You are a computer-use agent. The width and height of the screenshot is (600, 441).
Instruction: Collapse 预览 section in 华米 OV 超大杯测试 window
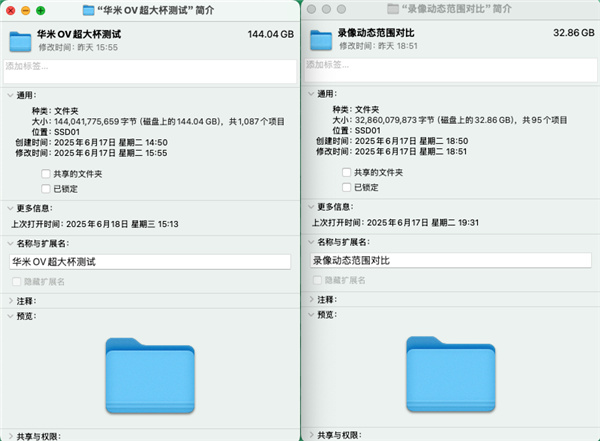[x=10, y=316]
